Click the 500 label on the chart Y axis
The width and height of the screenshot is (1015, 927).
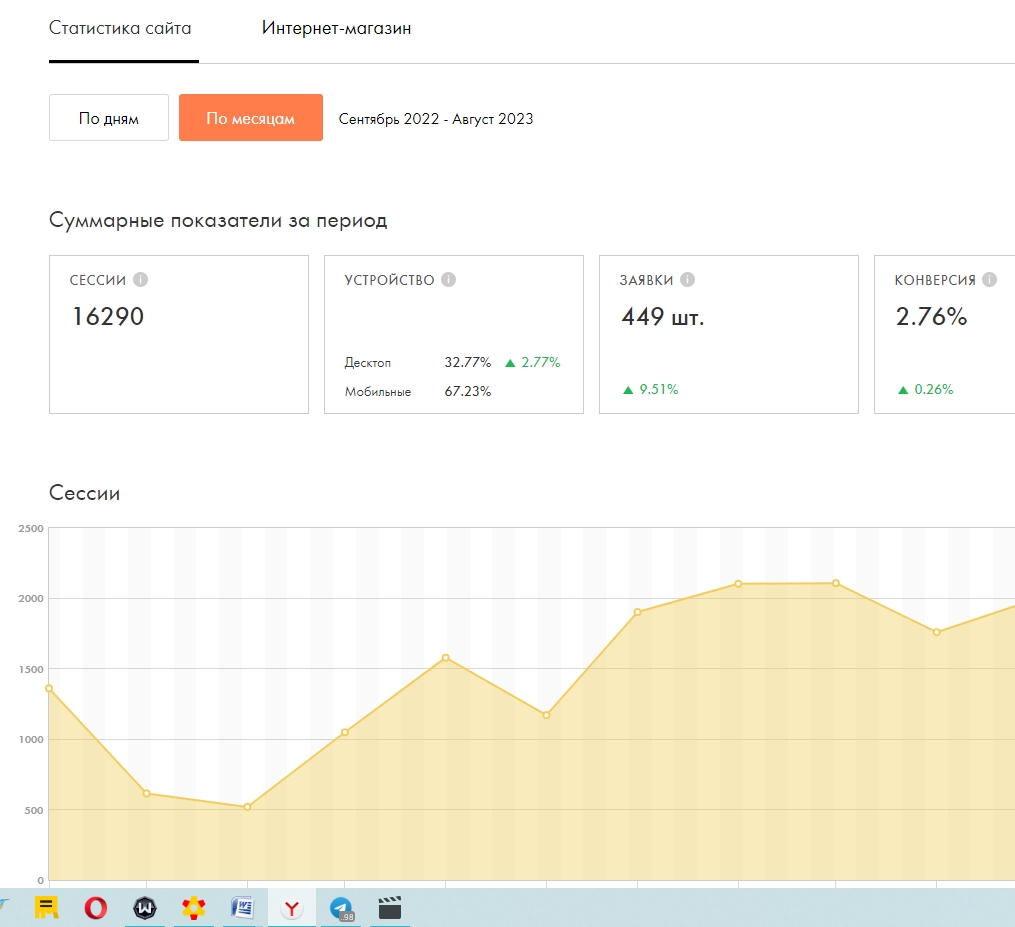coord(34,810)
